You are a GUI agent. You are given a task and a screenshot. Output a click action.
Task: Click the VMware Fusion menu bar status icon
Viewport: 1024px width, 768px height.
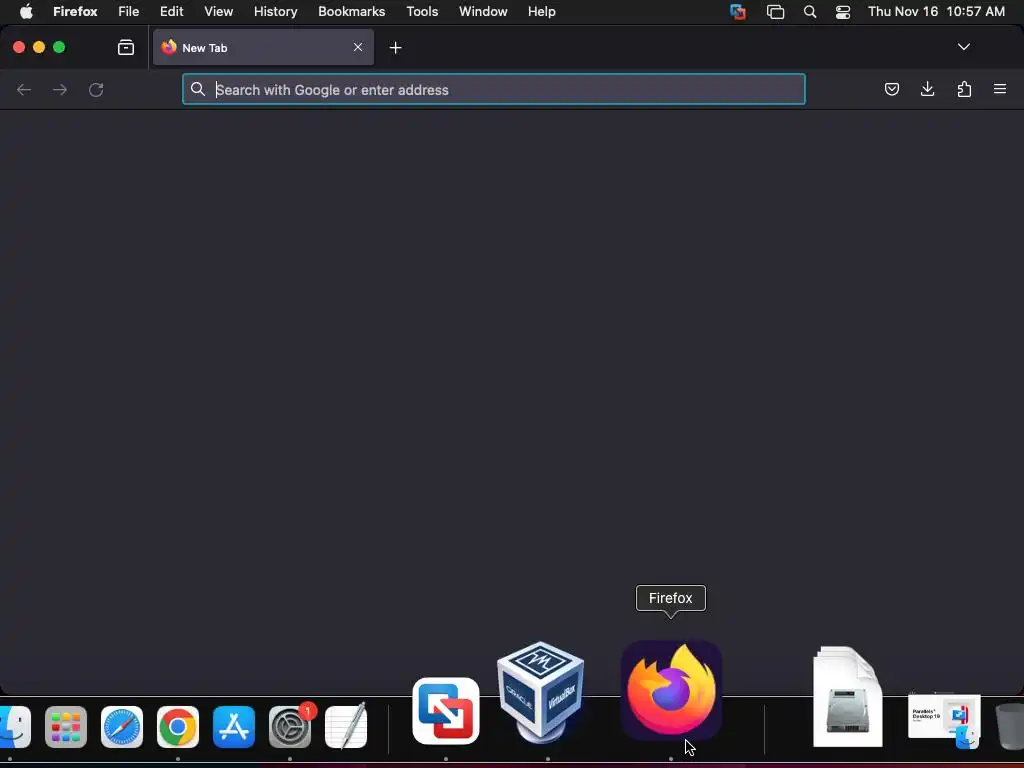[738, 12]
